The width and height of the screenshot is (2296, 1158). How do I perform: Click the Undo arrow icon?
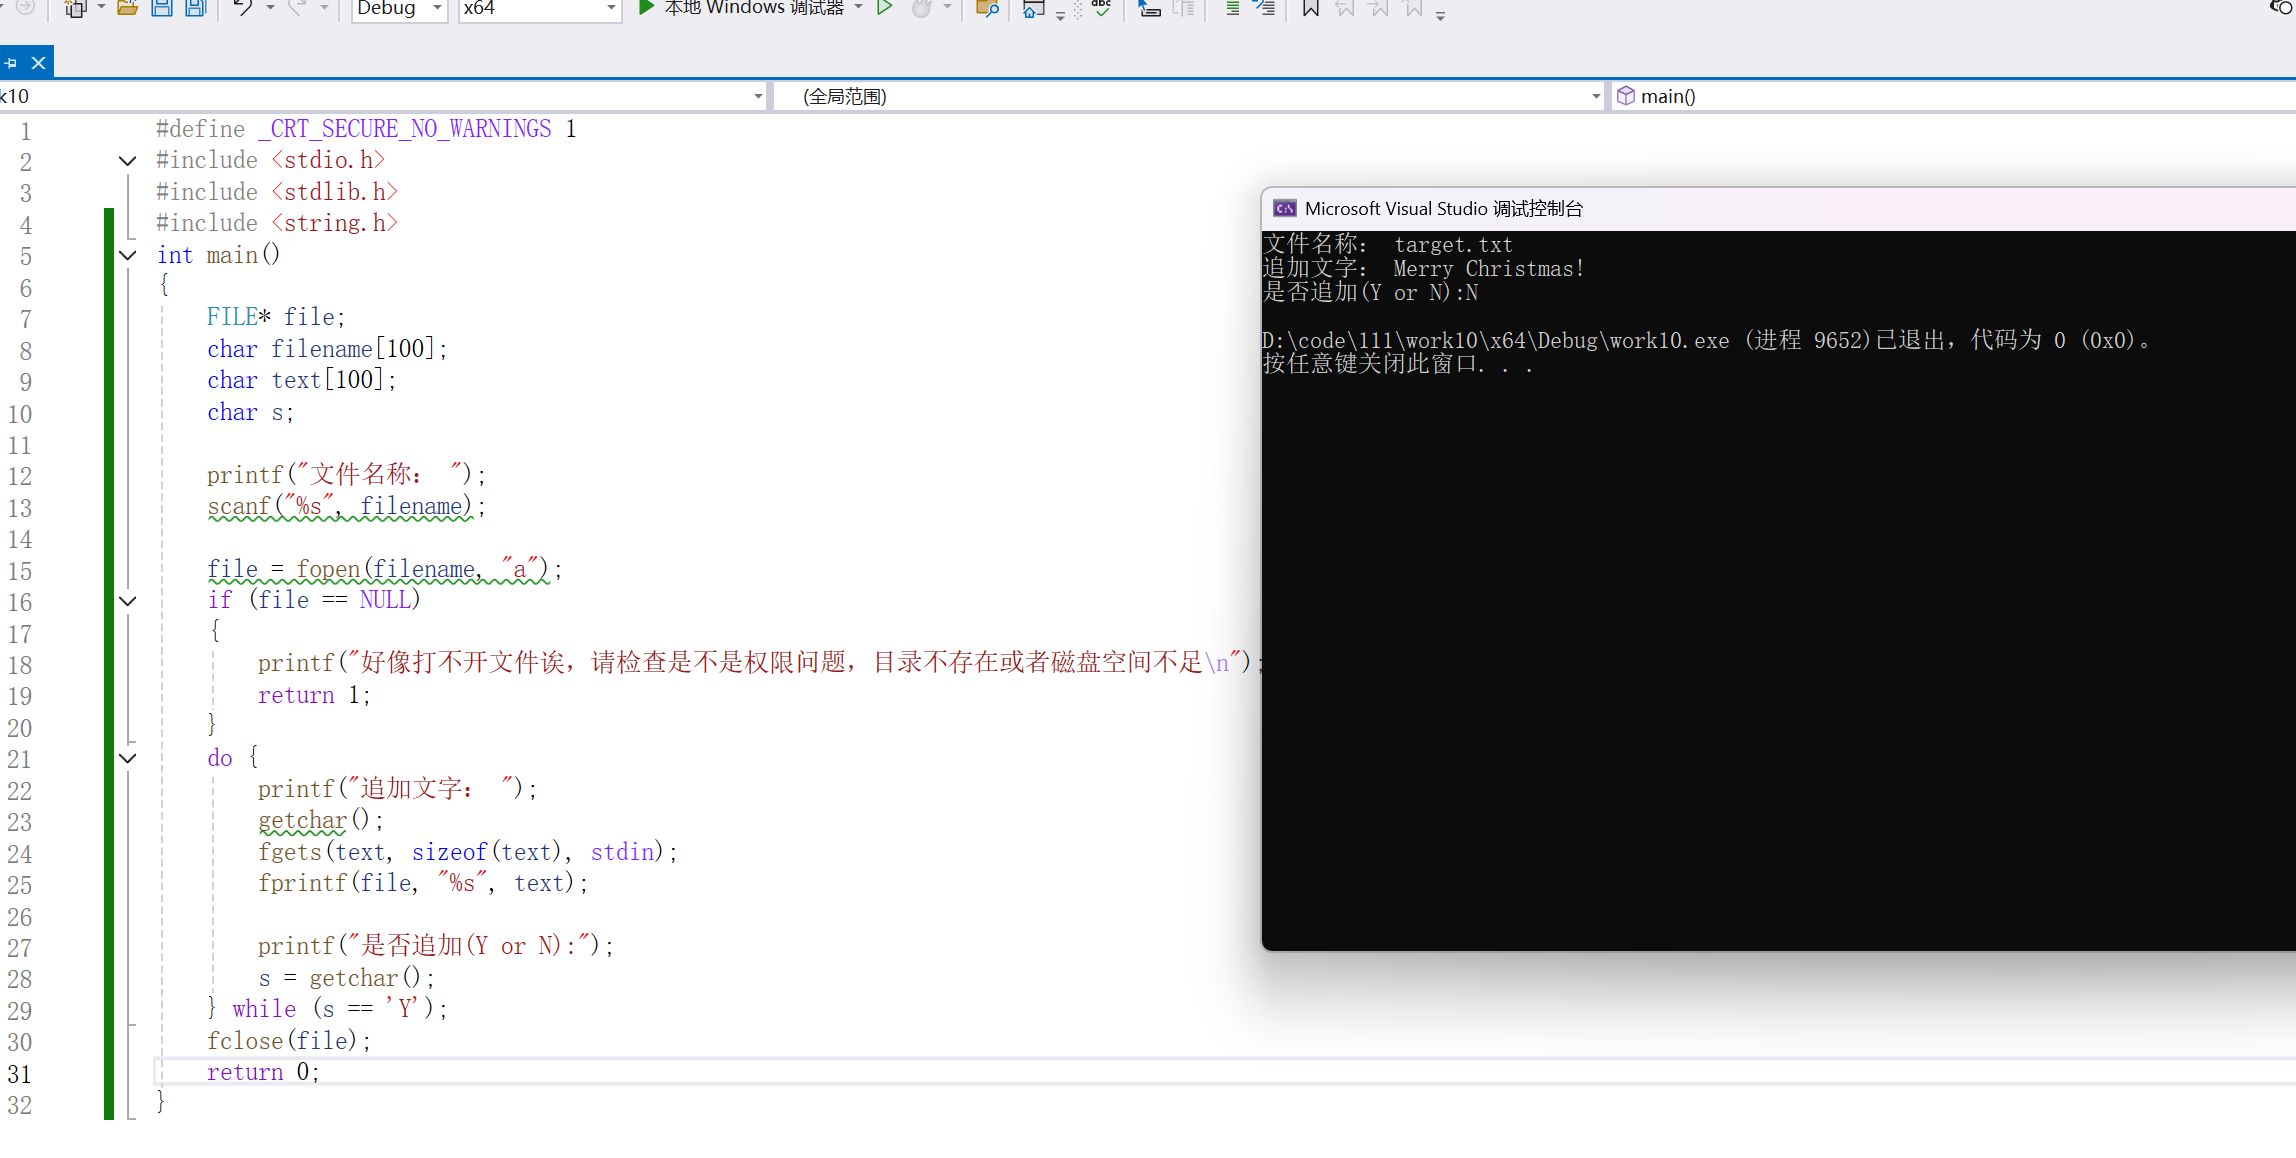(242, 8)
